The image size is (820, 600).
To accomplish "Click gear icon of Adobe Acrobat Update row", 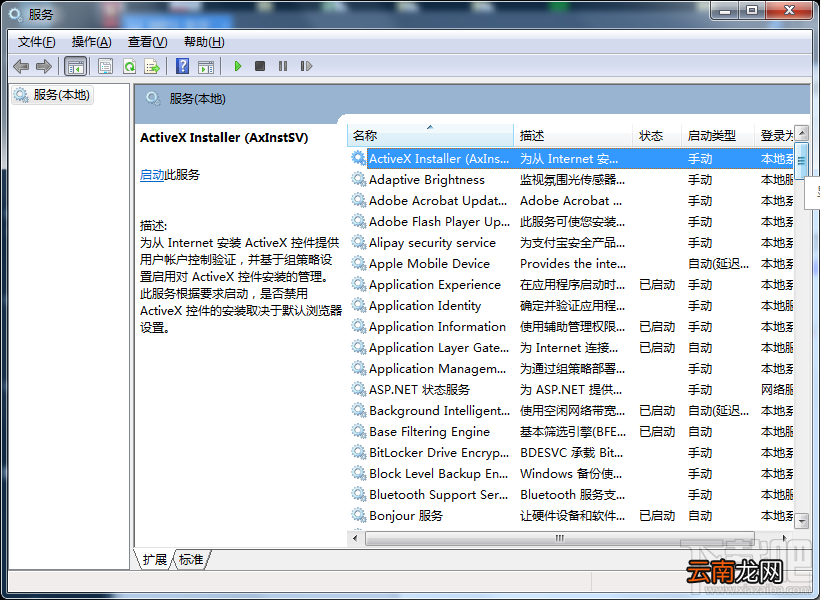I will coord(358,200).
